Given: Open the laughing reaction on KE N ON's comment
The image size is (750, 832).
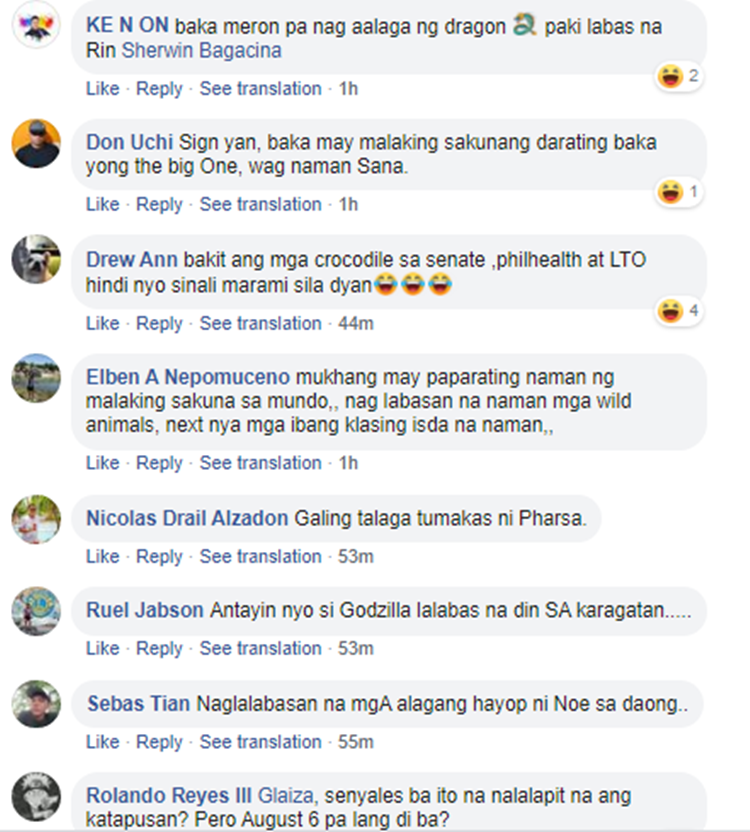Looking at the screenshot, I should point(679,76).
